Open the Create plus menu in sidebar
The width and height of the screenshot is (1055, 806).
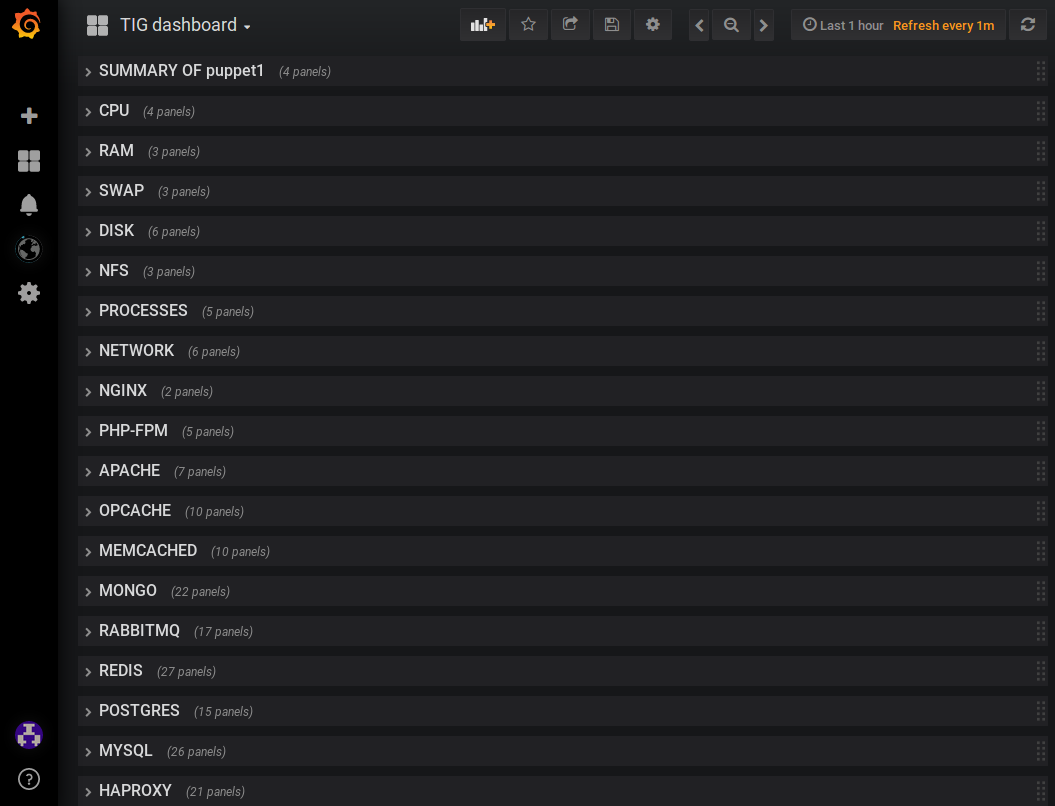pos(29,116)
